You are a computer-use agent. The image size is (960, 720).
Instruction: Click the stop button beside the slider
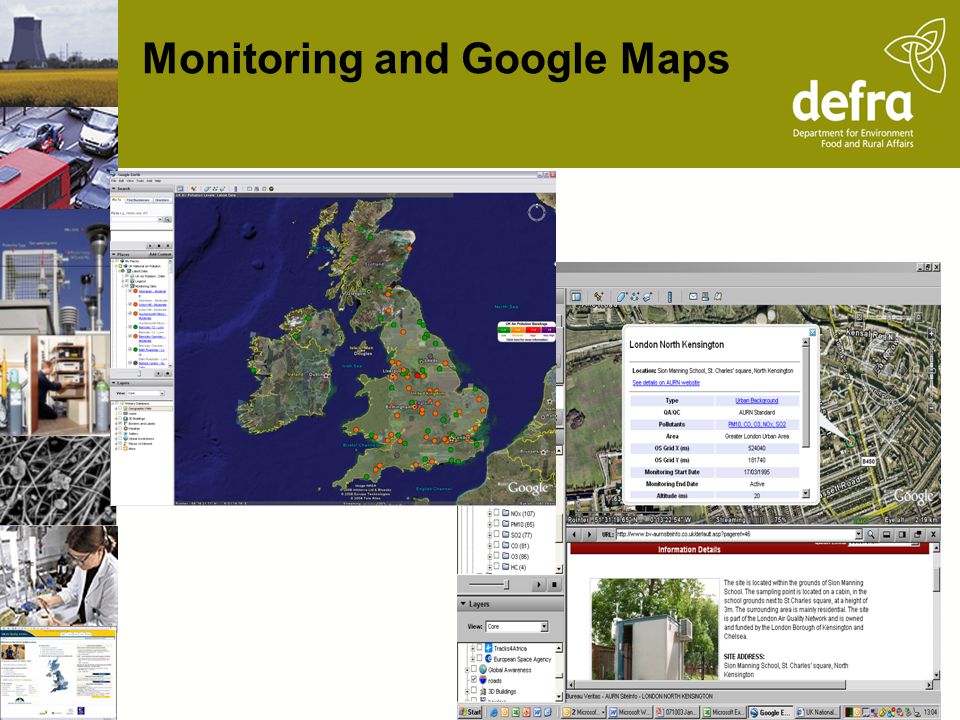click(x=554, y=585)
